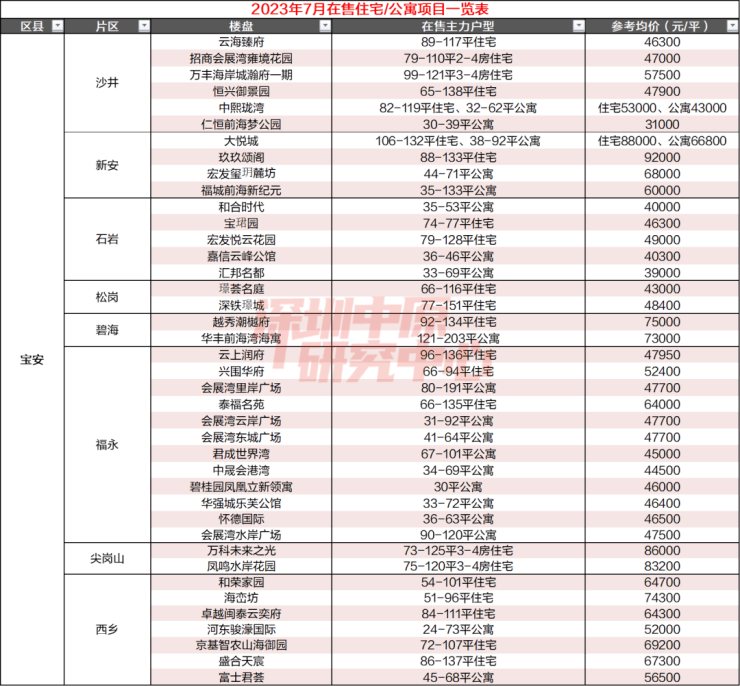Select the 宝安 district cell
The image size is (740, 686).
coord(32,359)
